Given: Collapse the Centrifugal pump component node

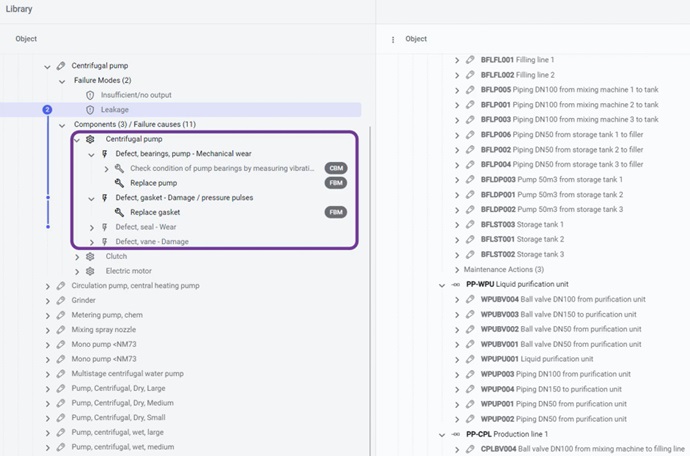Looking at the screenshot, I should (77, 139).
